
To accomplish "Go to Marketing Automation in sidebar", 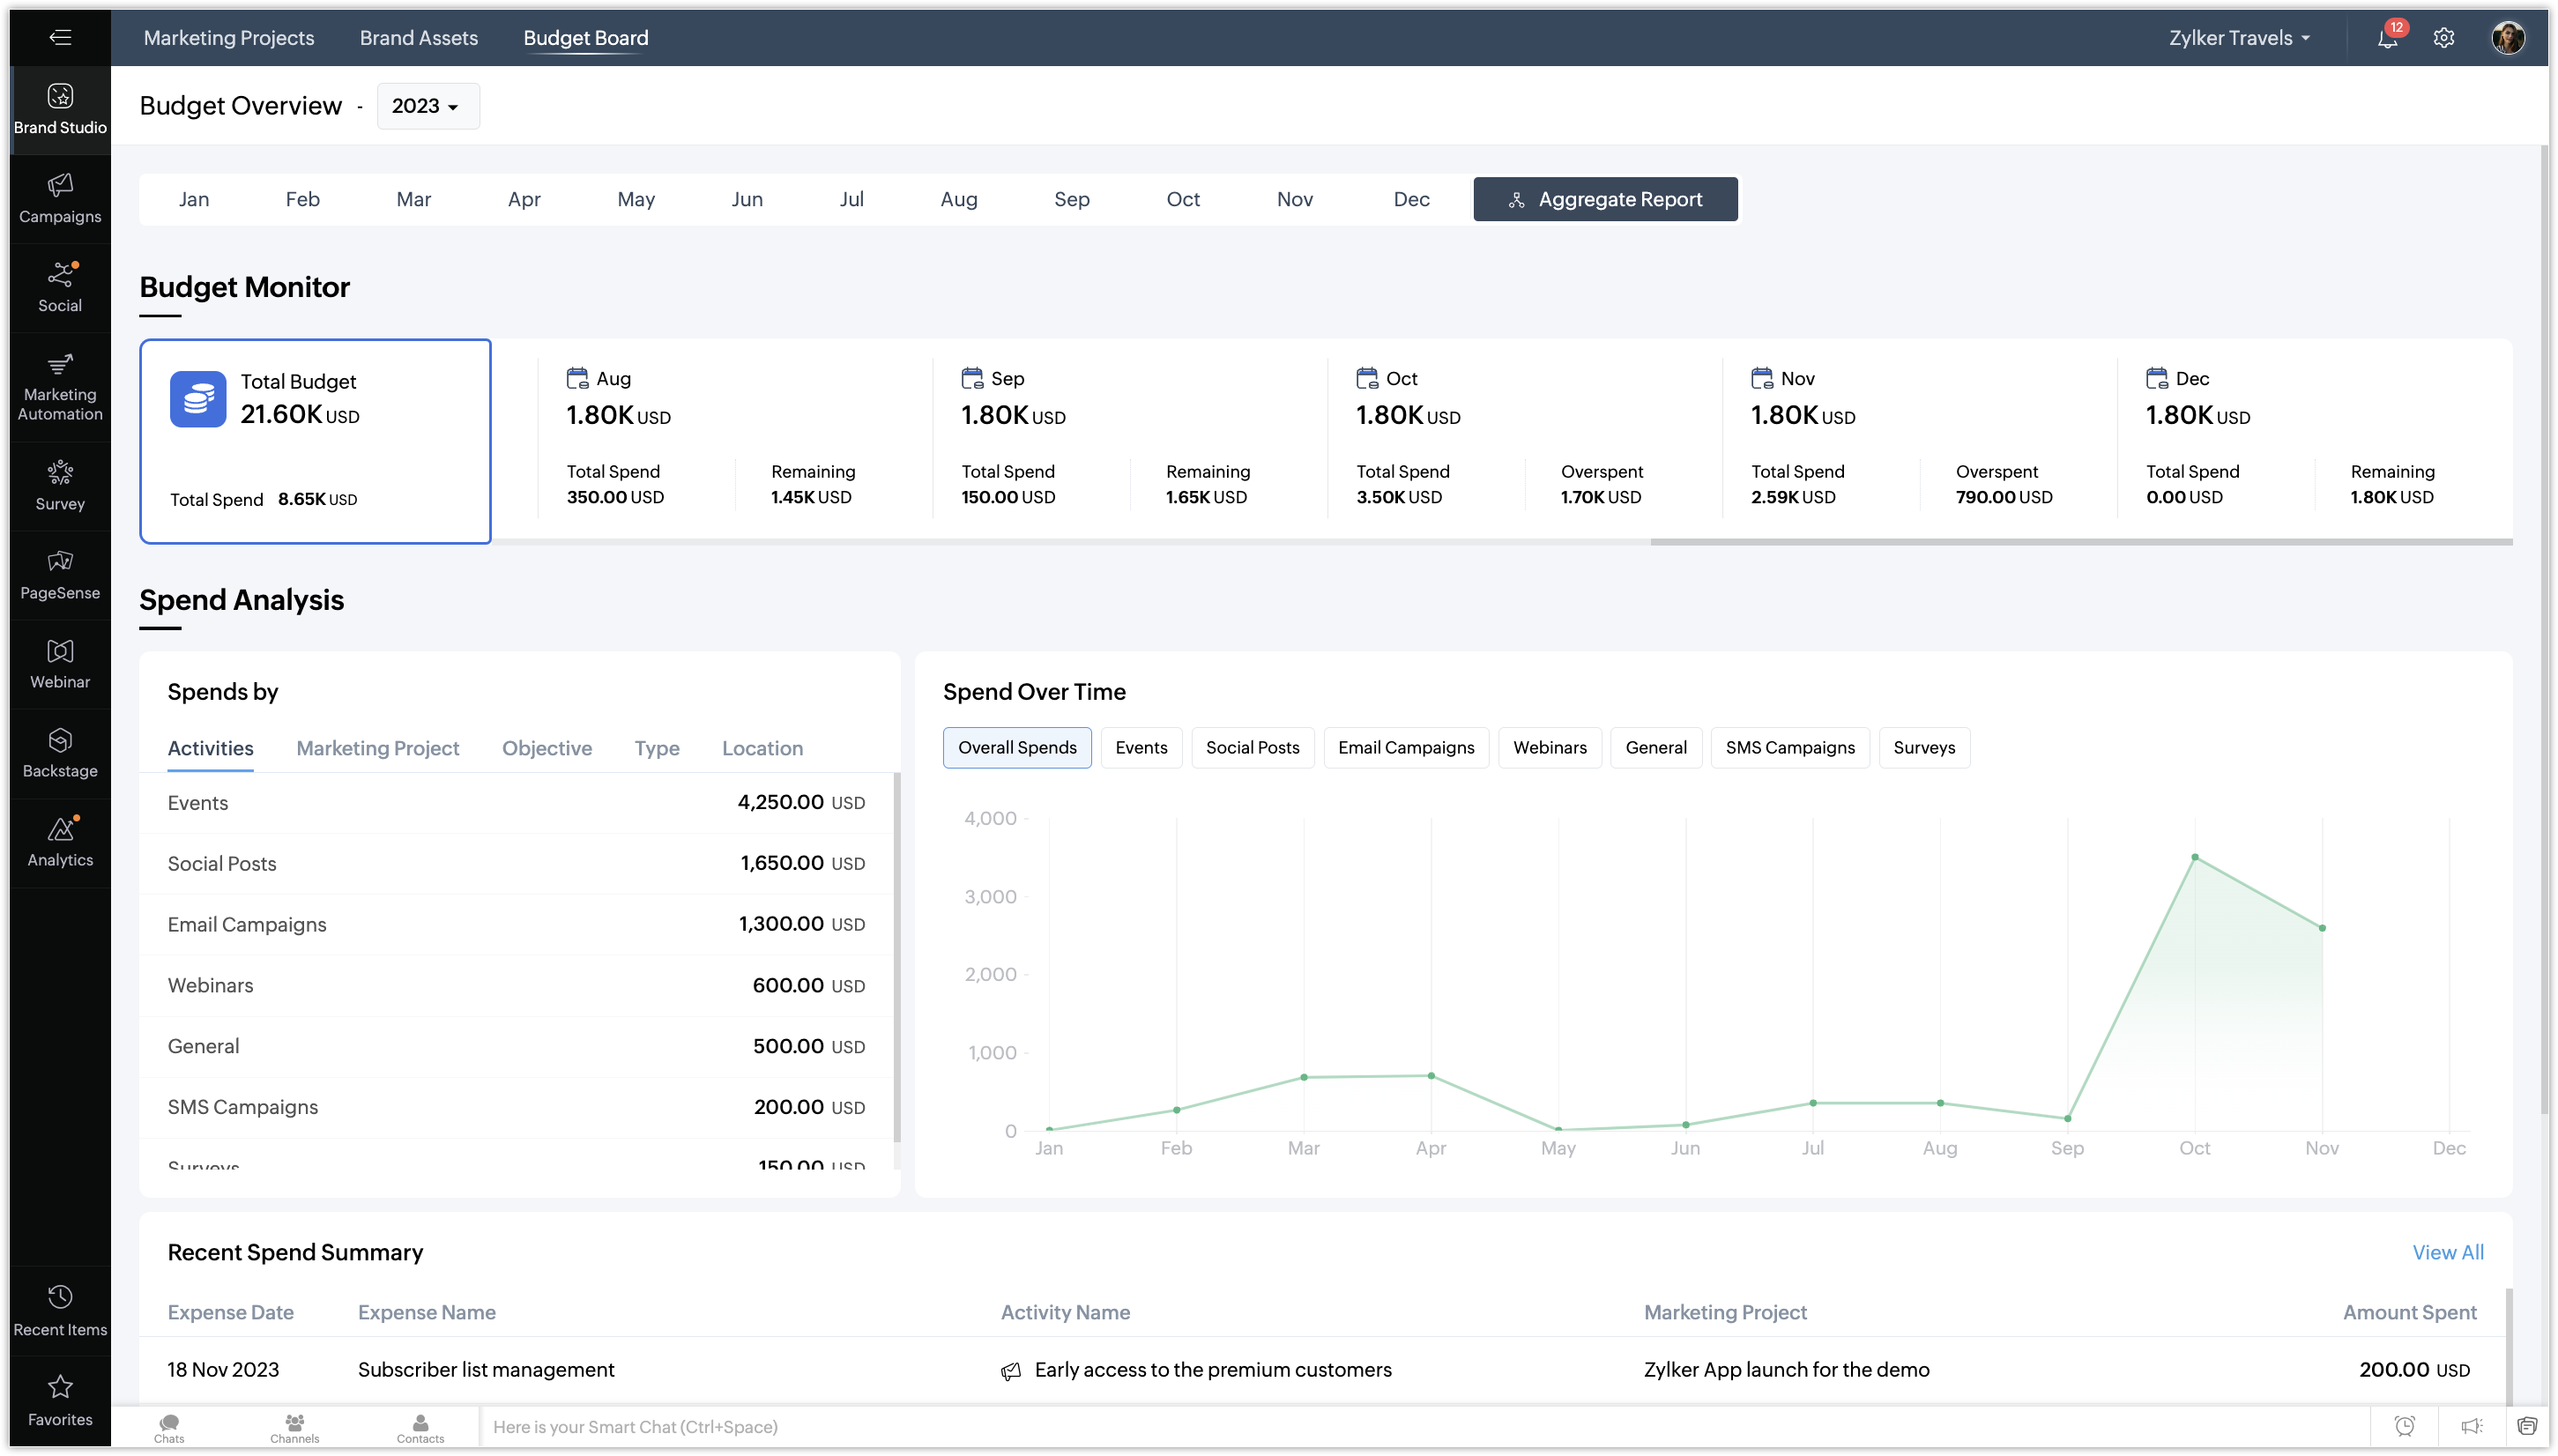I will (60, 386).
